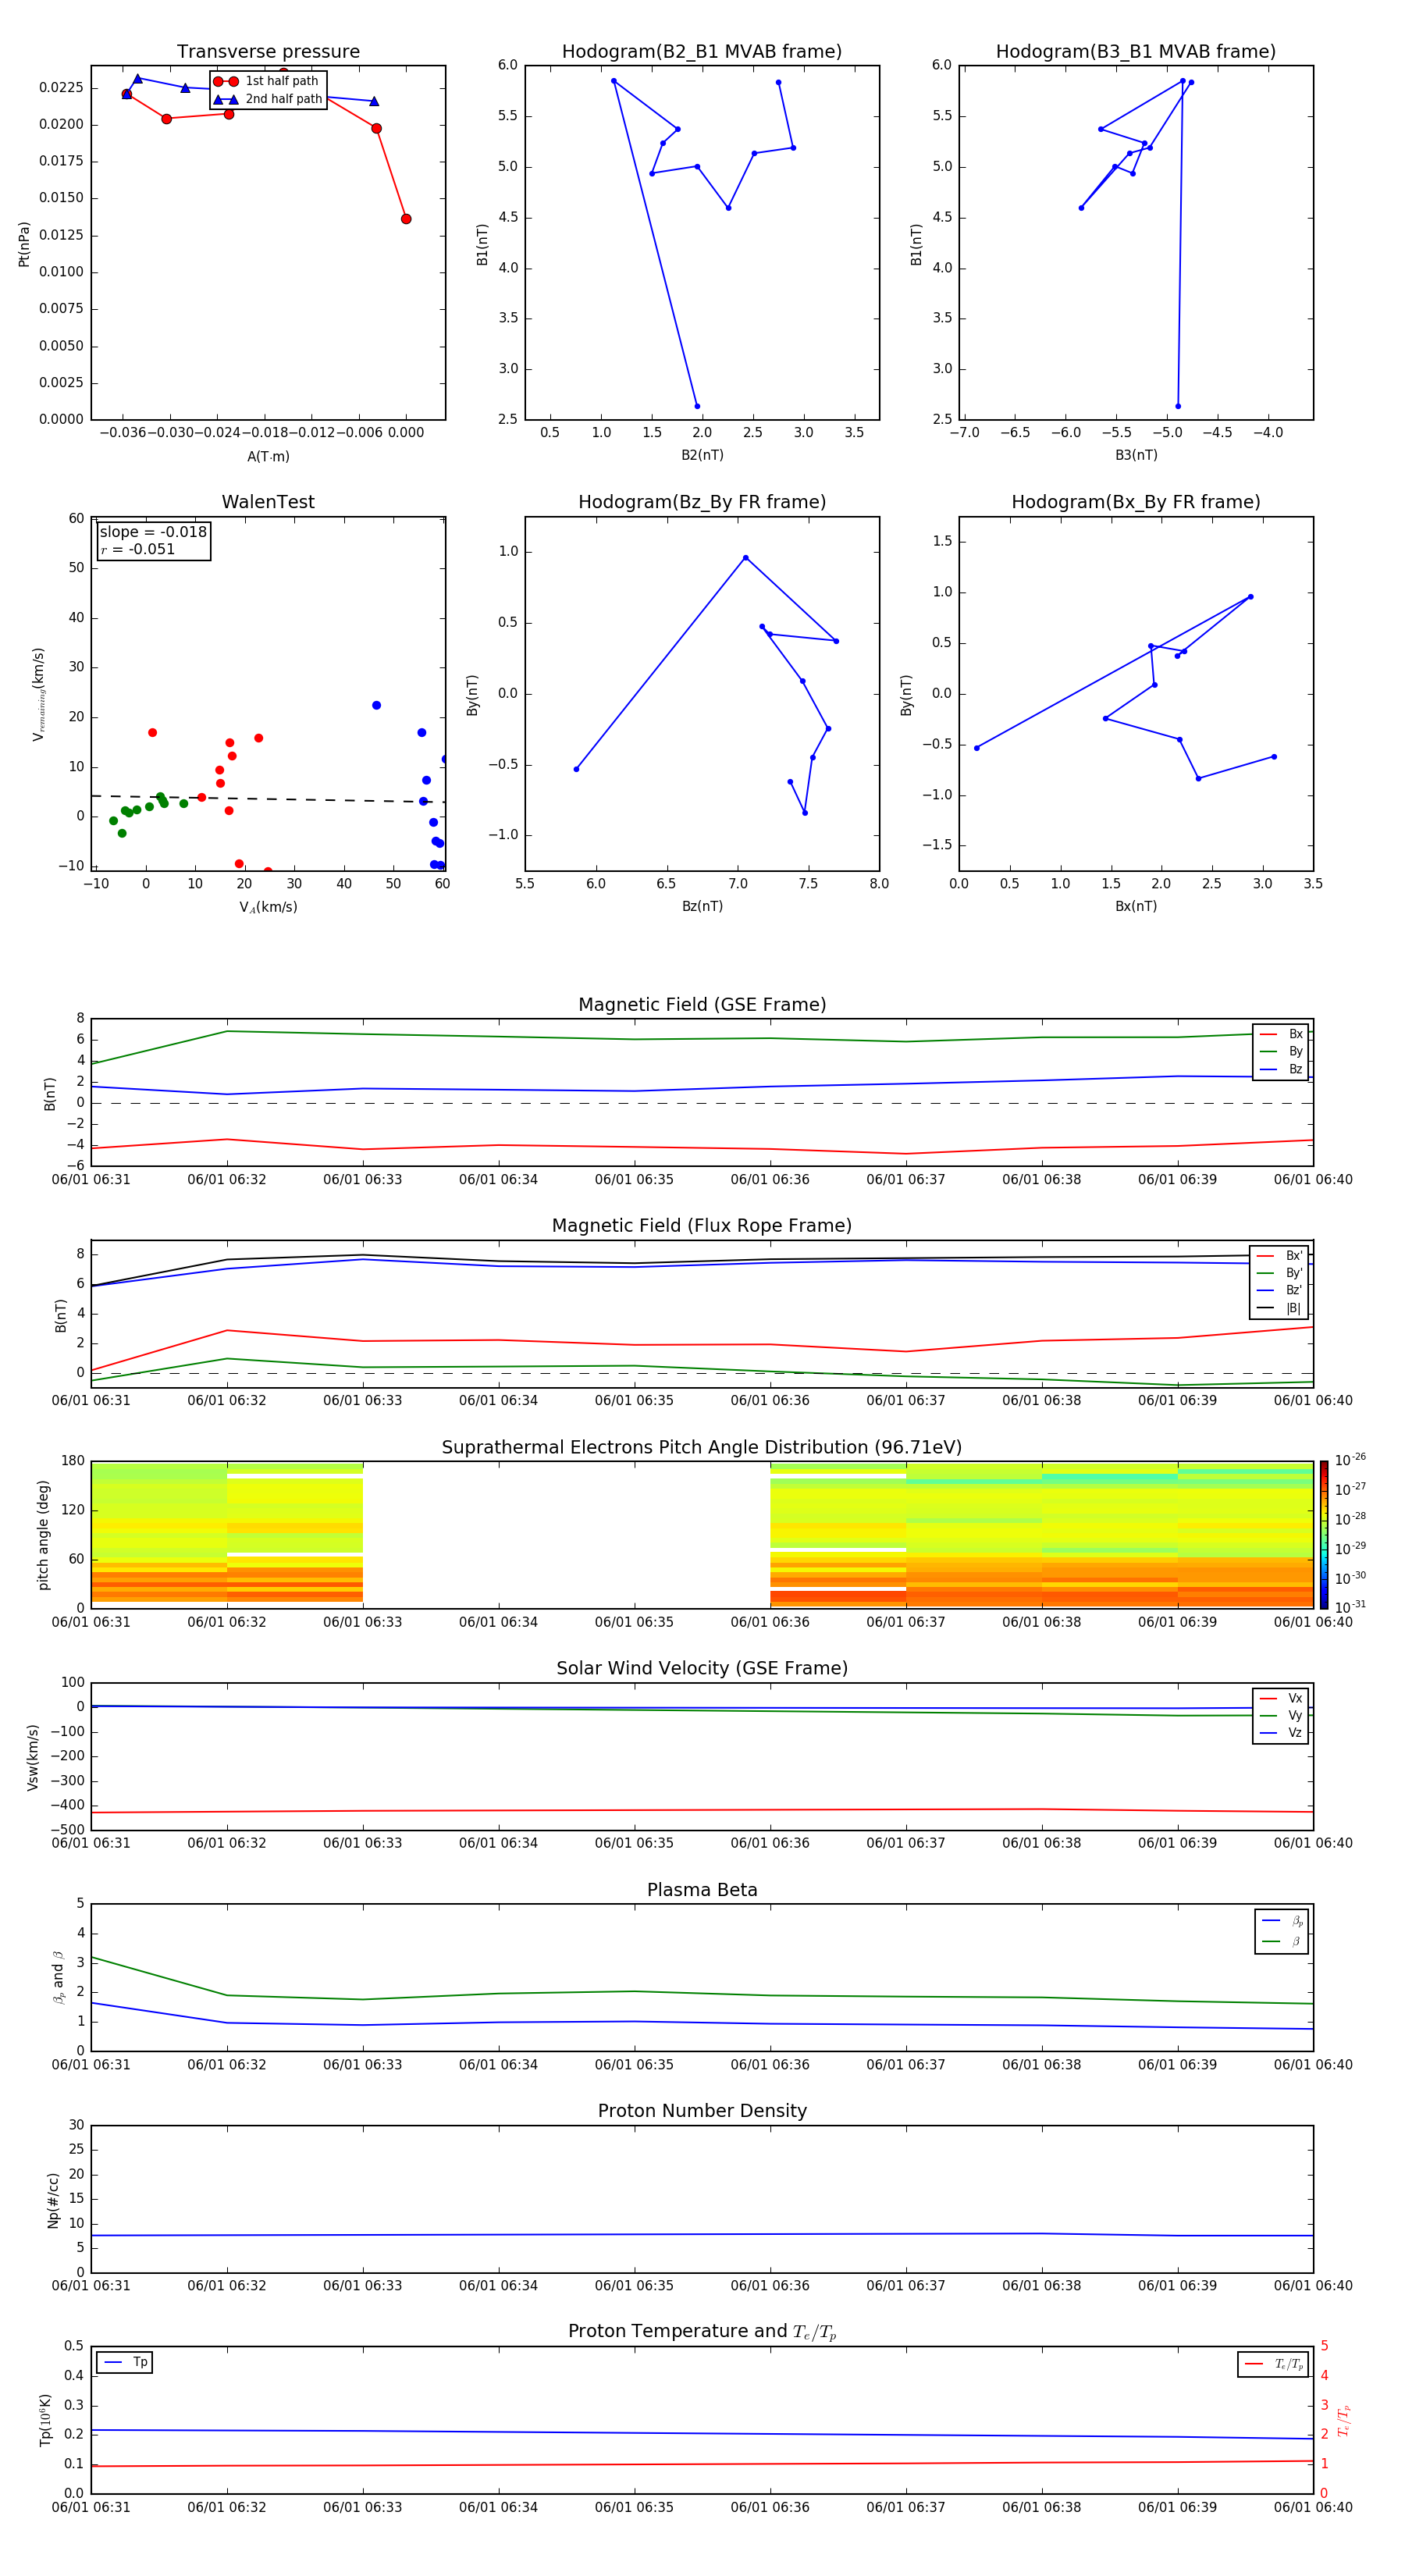Click the 'Bz' legend entry in GSE field plot
This screenshot has height=2576, width=1405.
[x=1281, y=1070]
